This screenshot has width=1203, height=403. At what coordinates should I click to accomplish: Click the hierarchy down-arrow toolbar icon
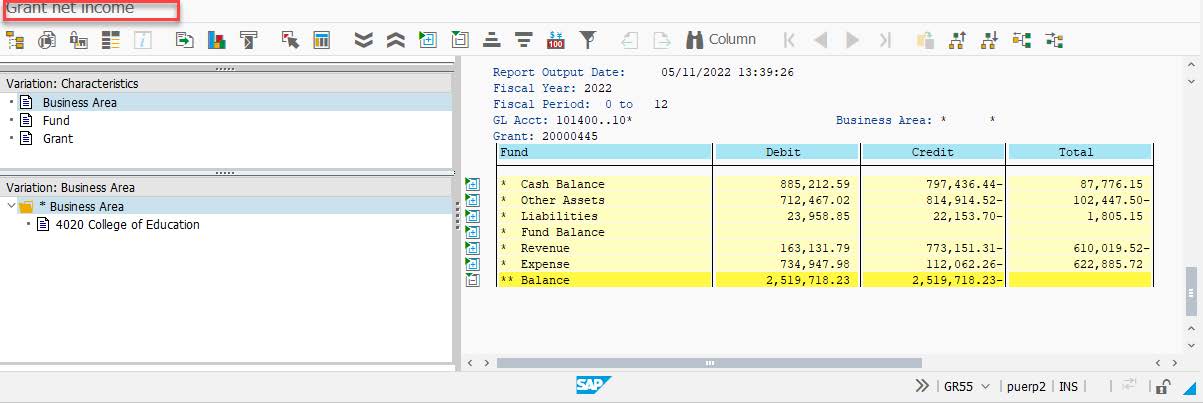point(990,40)
